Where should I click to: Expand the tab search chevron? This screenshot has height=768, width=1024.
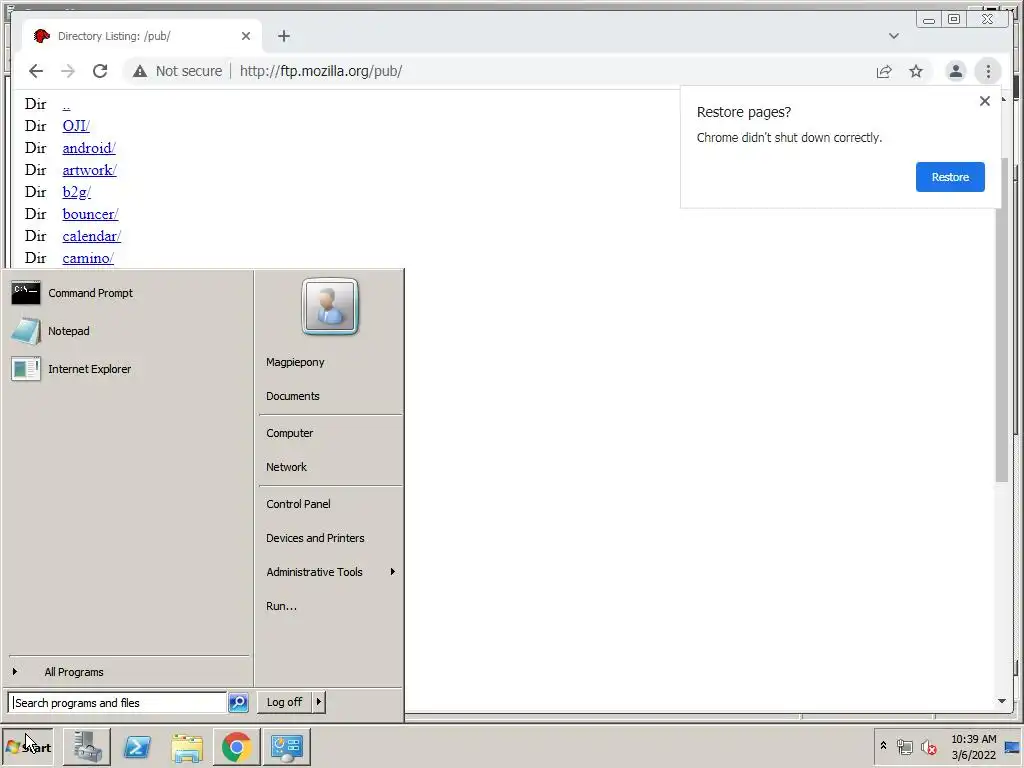pos(894,36)
